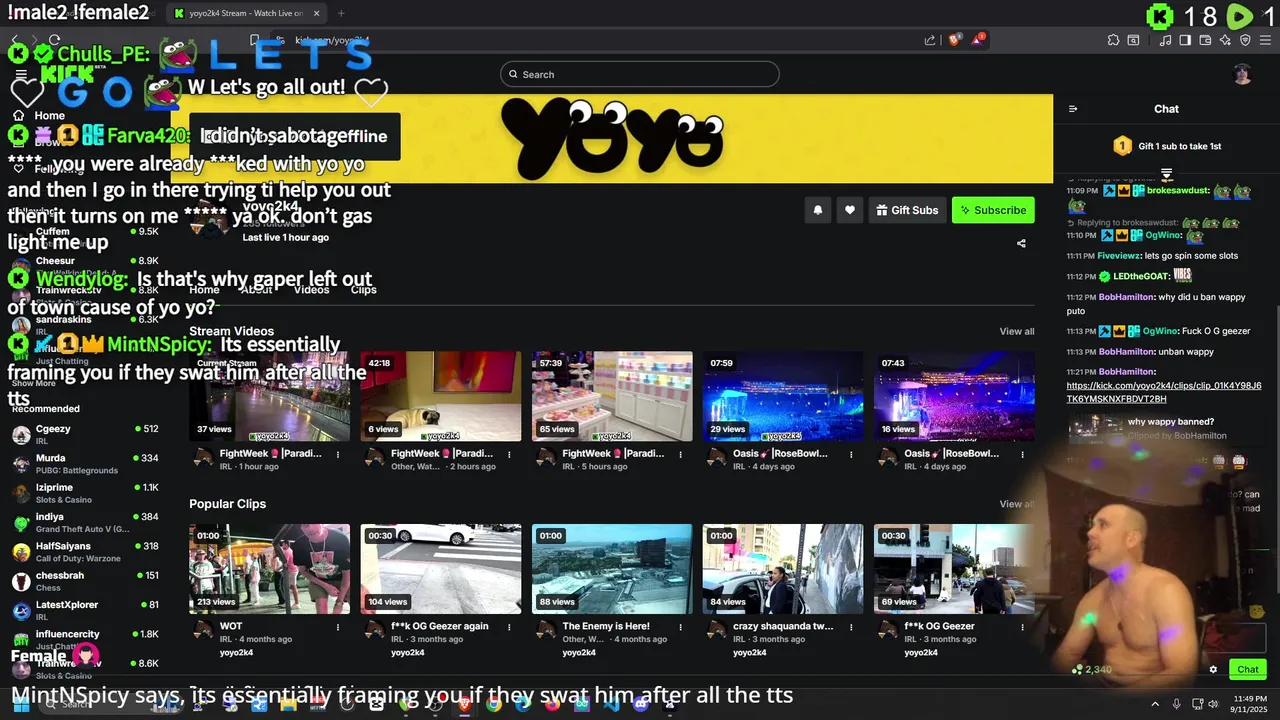Click the green Chat send button
Viewport: 1280px width, 720px height.
pos(1248,670)
